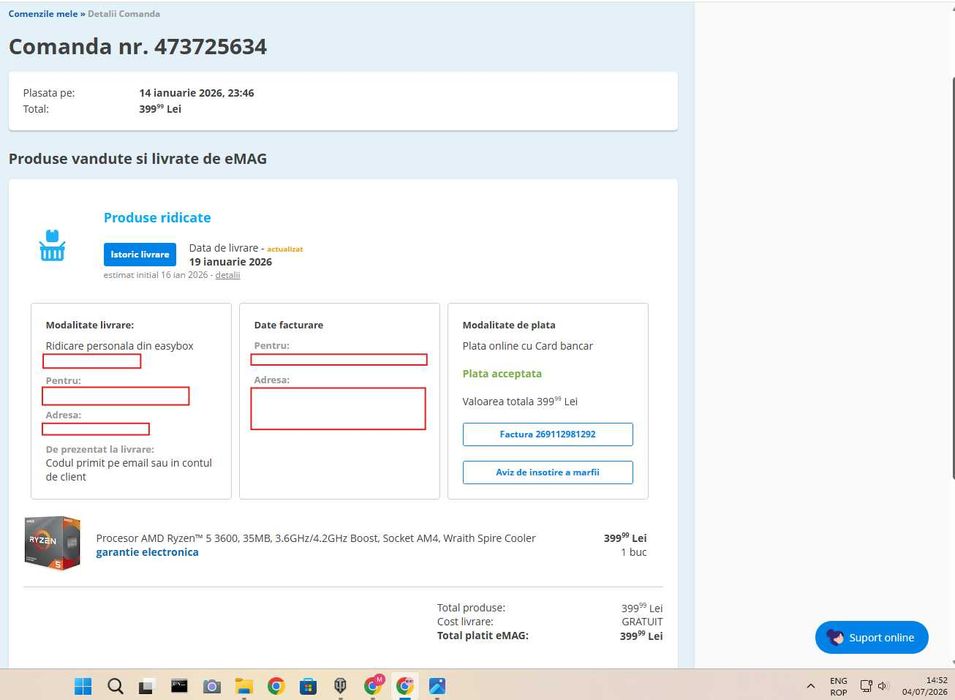Open the network status tray icon
This screenshot has width=955, height=700.
pos(865,686)
